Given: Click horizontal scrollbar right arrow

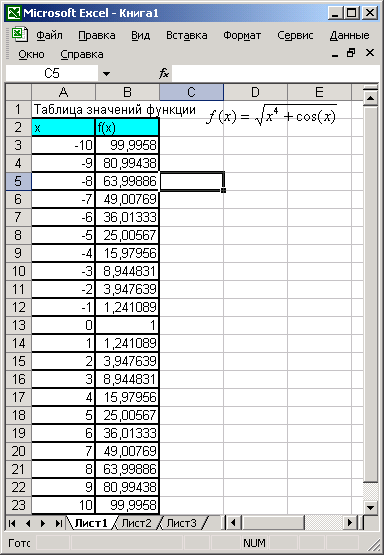Looking at the screenshot, I should pos(350,522).
